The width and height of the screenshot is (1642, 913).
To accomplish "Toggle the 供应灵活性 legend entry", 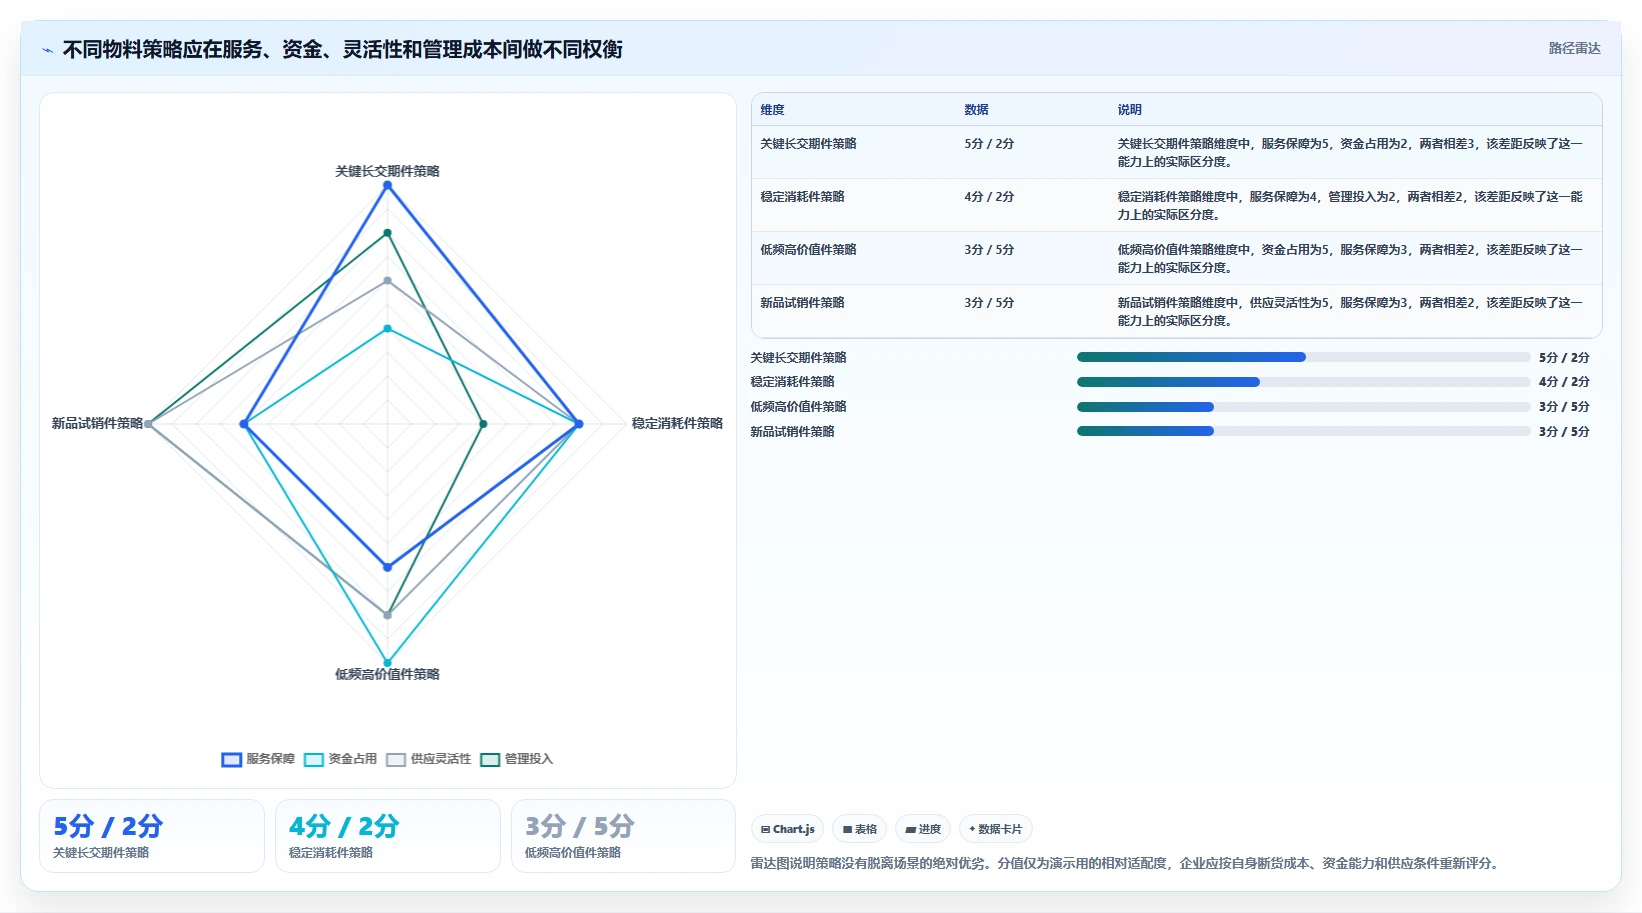I will (x=428, y=759).
